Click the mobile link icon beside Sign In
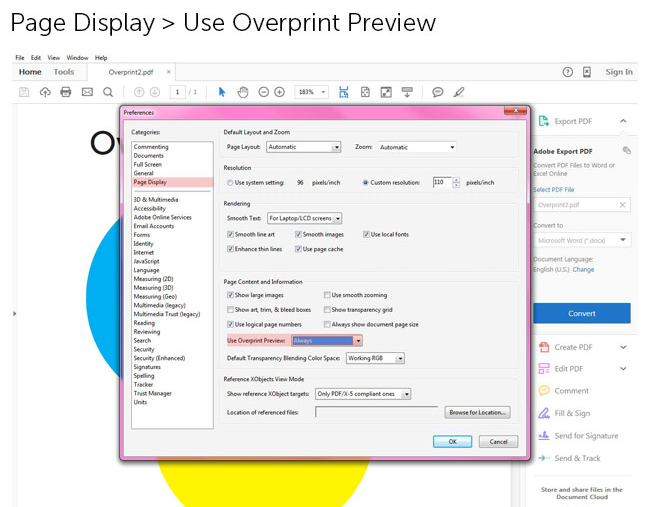This screenshot has height=507, width=650. 587,72
